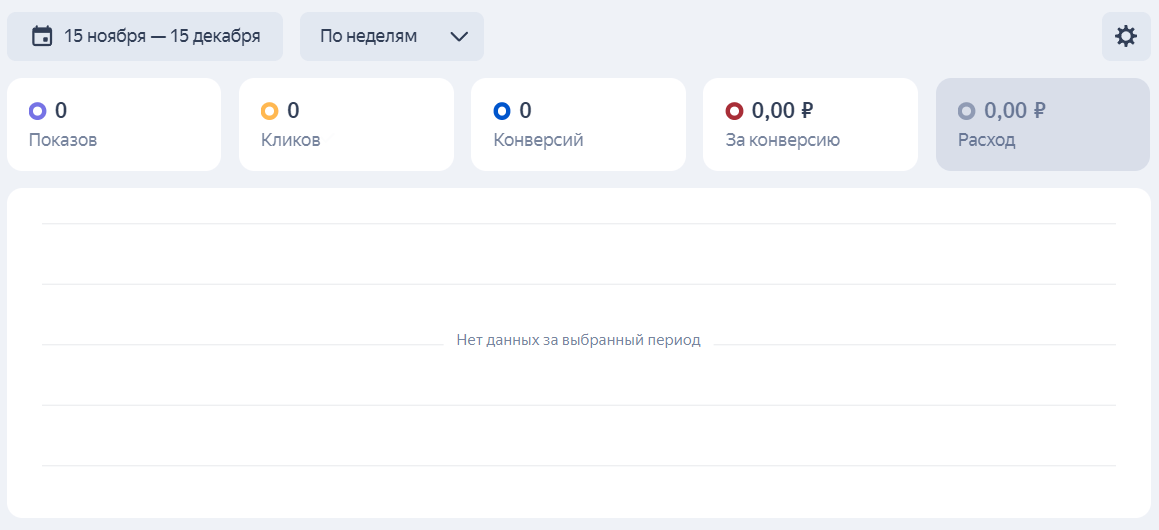Click the blue ring beside Конверсий
The height and width of the screenshot is (530, 1159).
pos(502,111)
